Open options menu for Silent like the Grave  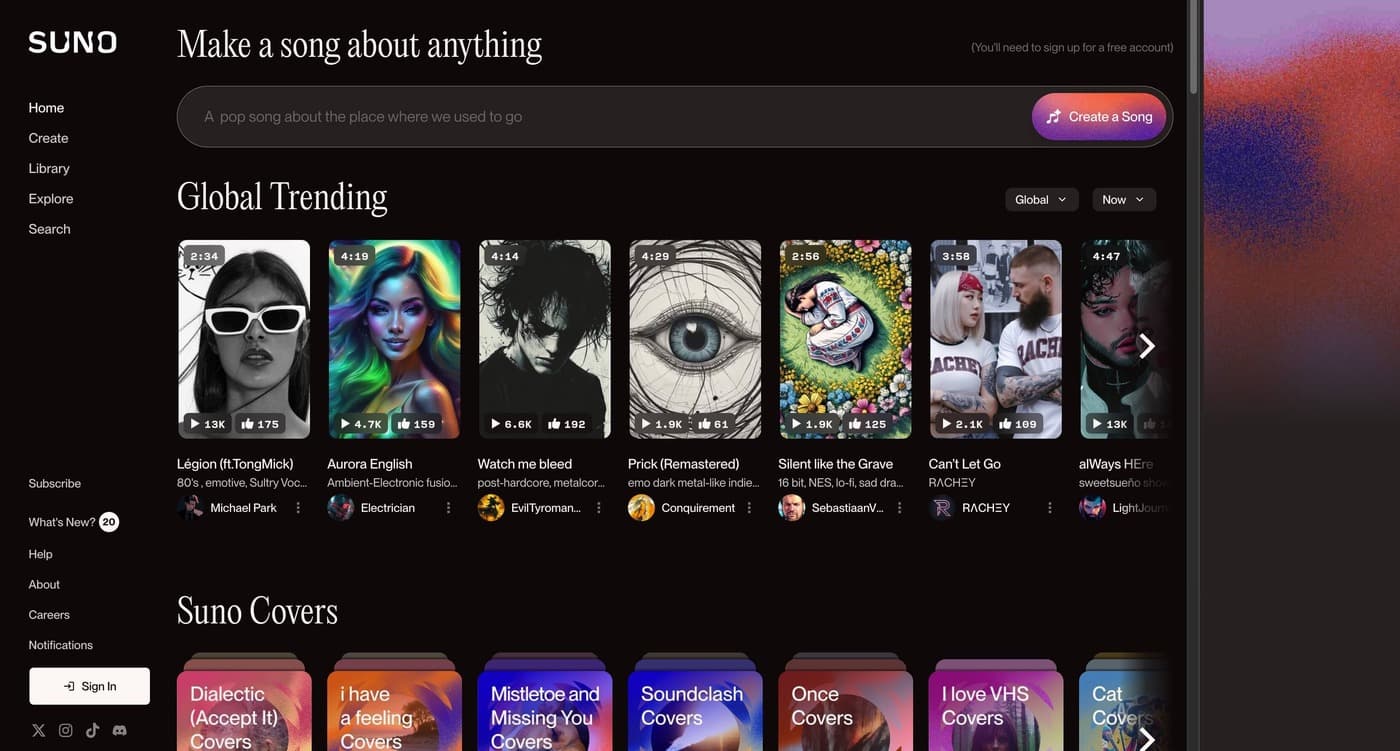899,508
